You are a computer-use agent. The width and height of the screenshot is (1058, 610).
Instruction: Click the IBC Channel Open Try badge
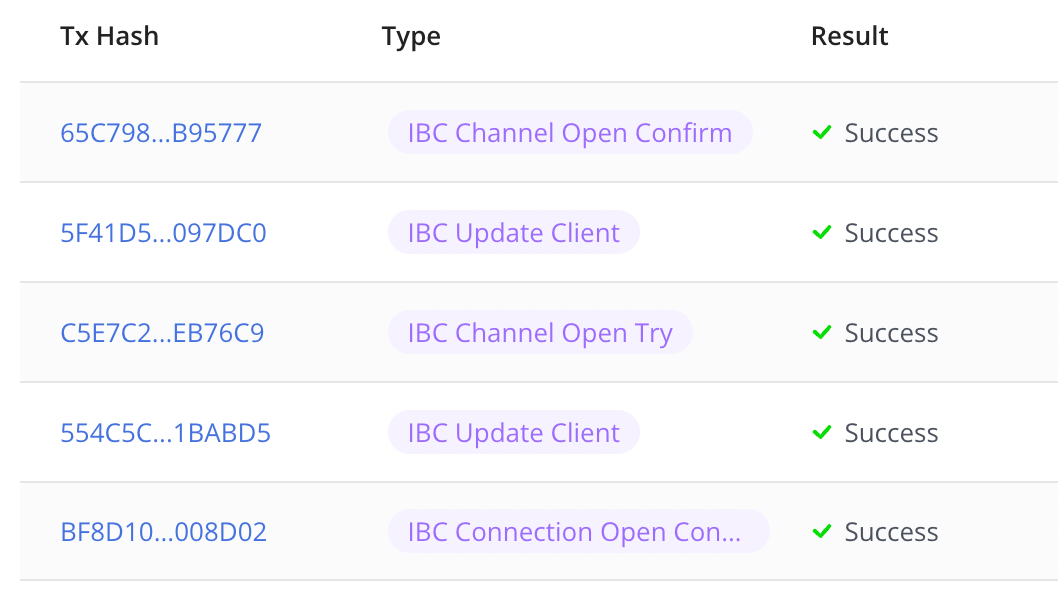tap(540, 333)
